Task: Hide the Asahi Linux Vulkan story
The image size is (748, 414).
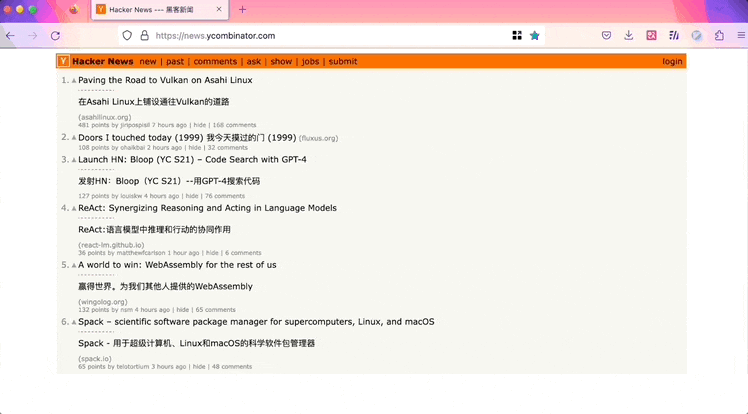Action: [x=200, y=125]
